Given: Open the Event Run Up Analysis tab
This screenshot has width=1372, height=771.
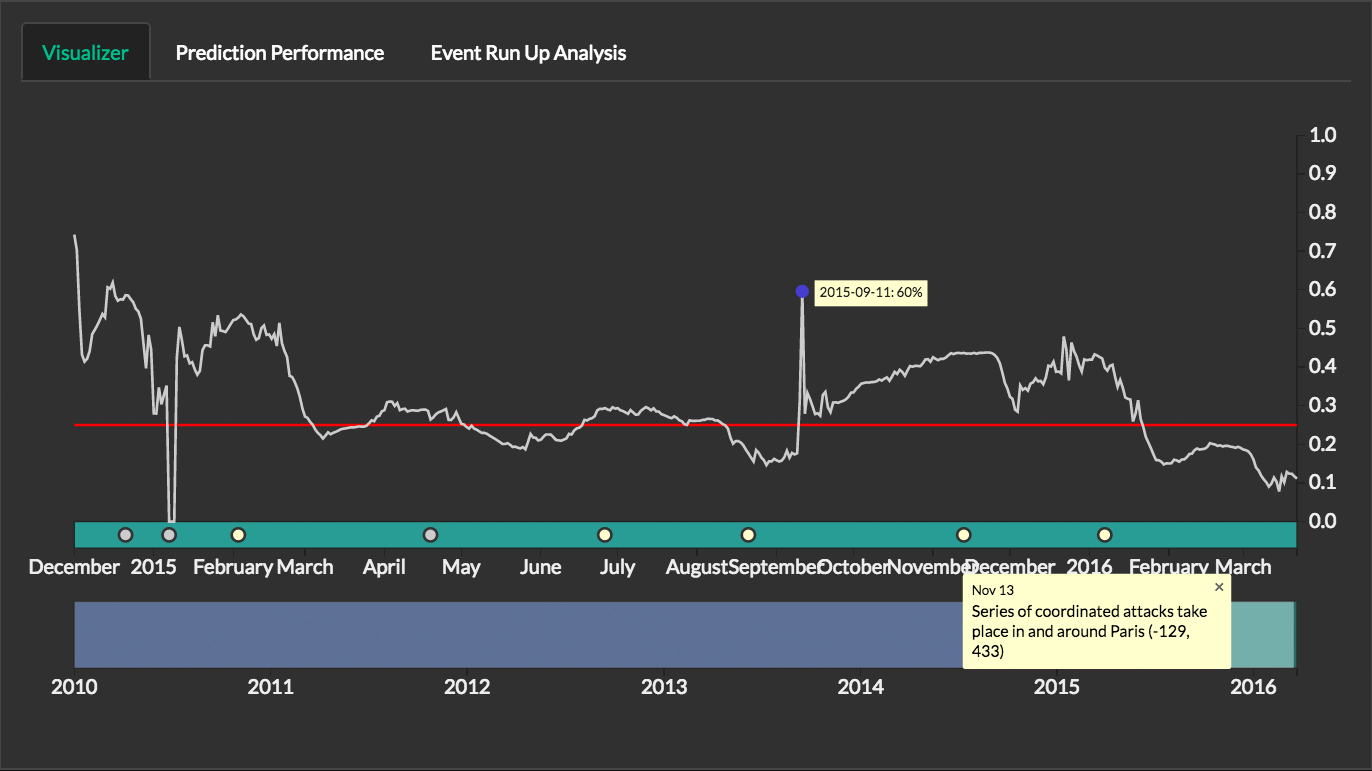Looking at the screenshot, I should coord(528,53).
